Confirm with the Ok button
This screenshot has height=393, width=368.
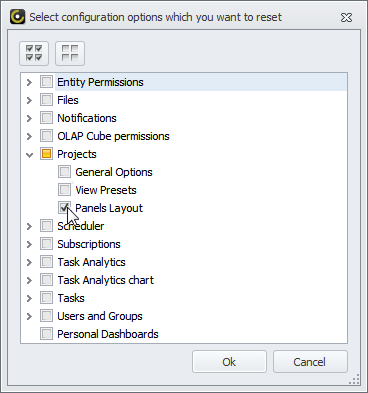(229, 362)
